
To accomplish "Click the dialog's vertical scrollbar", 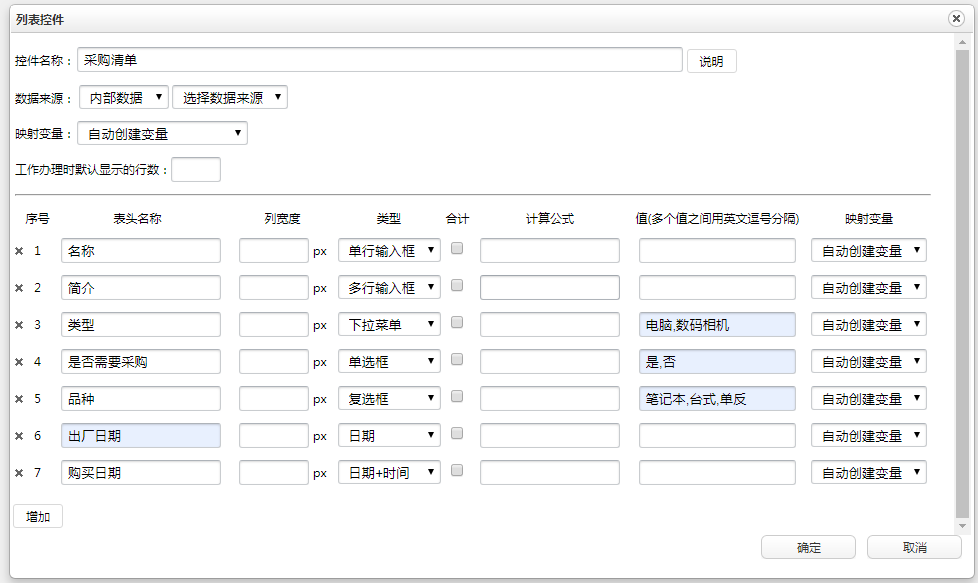I will click(962, 280).
